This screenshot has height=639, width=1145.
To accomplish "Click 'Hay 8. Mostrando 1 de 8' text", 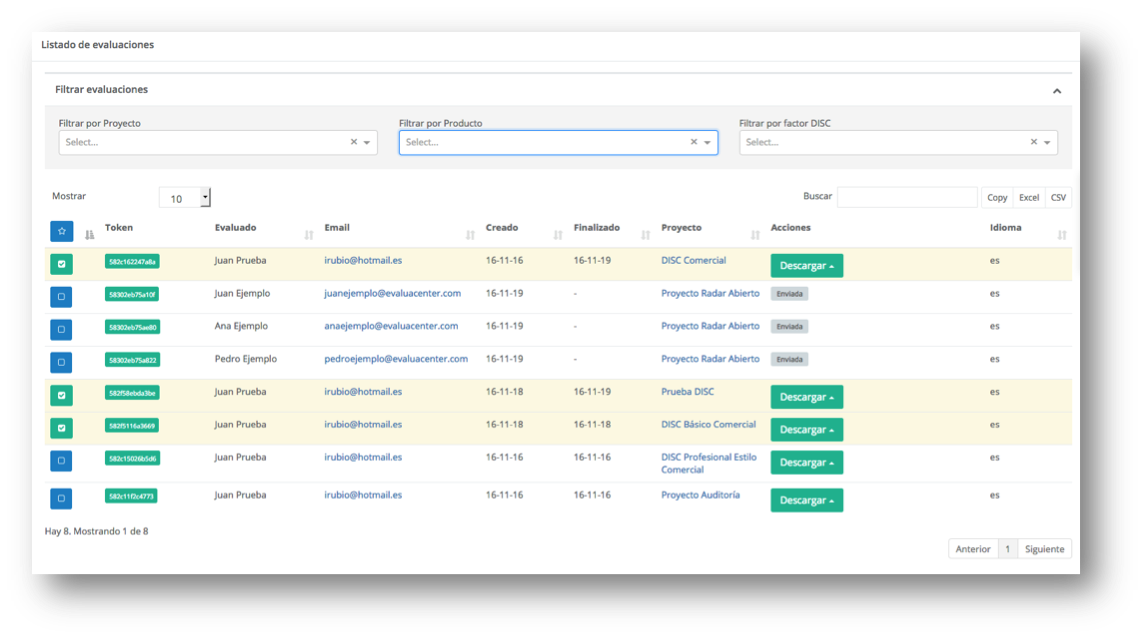I will pyautogui.click(x=96, y=532).
